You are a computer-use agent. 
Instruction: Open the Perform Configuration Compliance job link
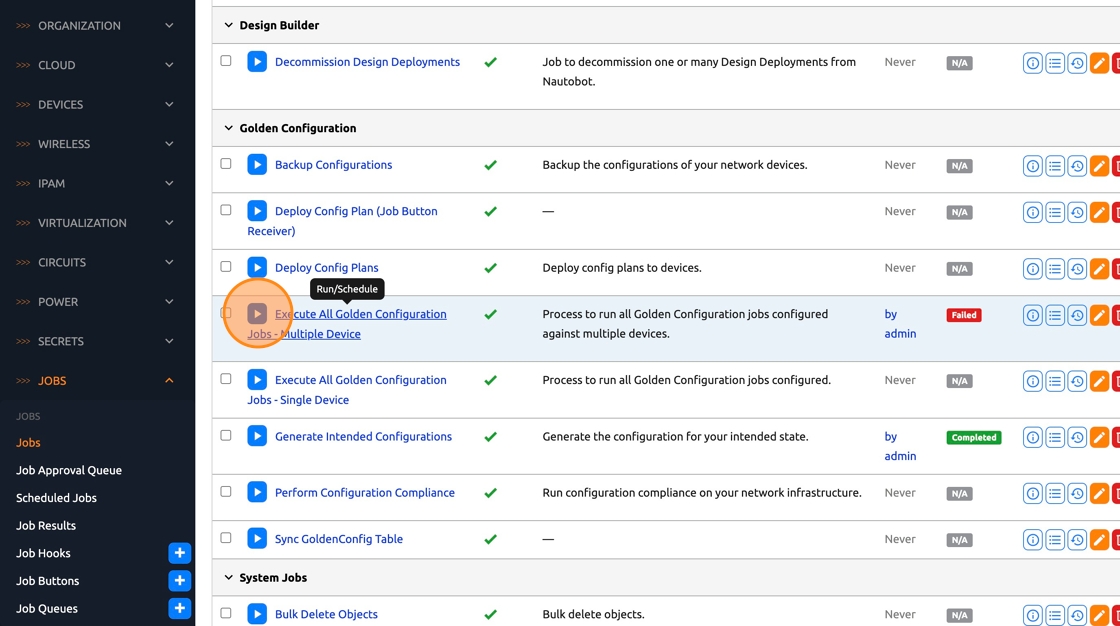point(364,493)
